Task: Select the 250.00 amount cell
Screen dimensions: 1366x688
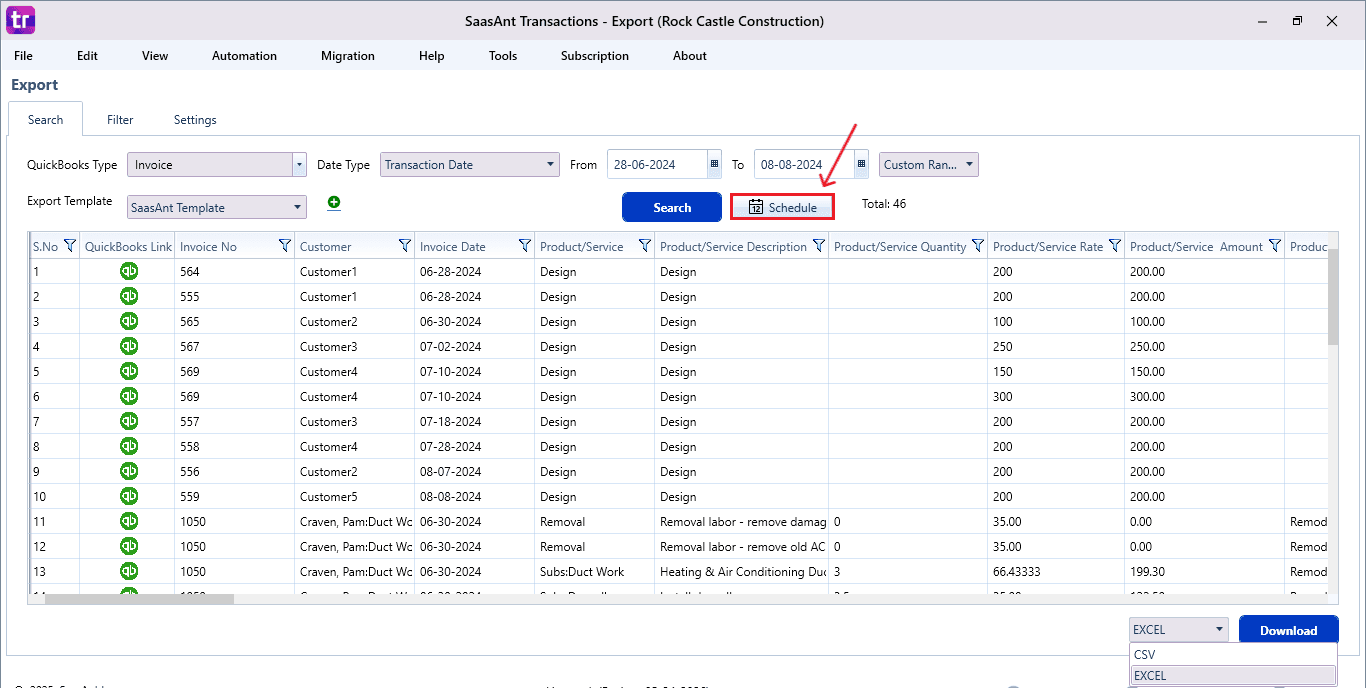Action: pos(1204,346)
